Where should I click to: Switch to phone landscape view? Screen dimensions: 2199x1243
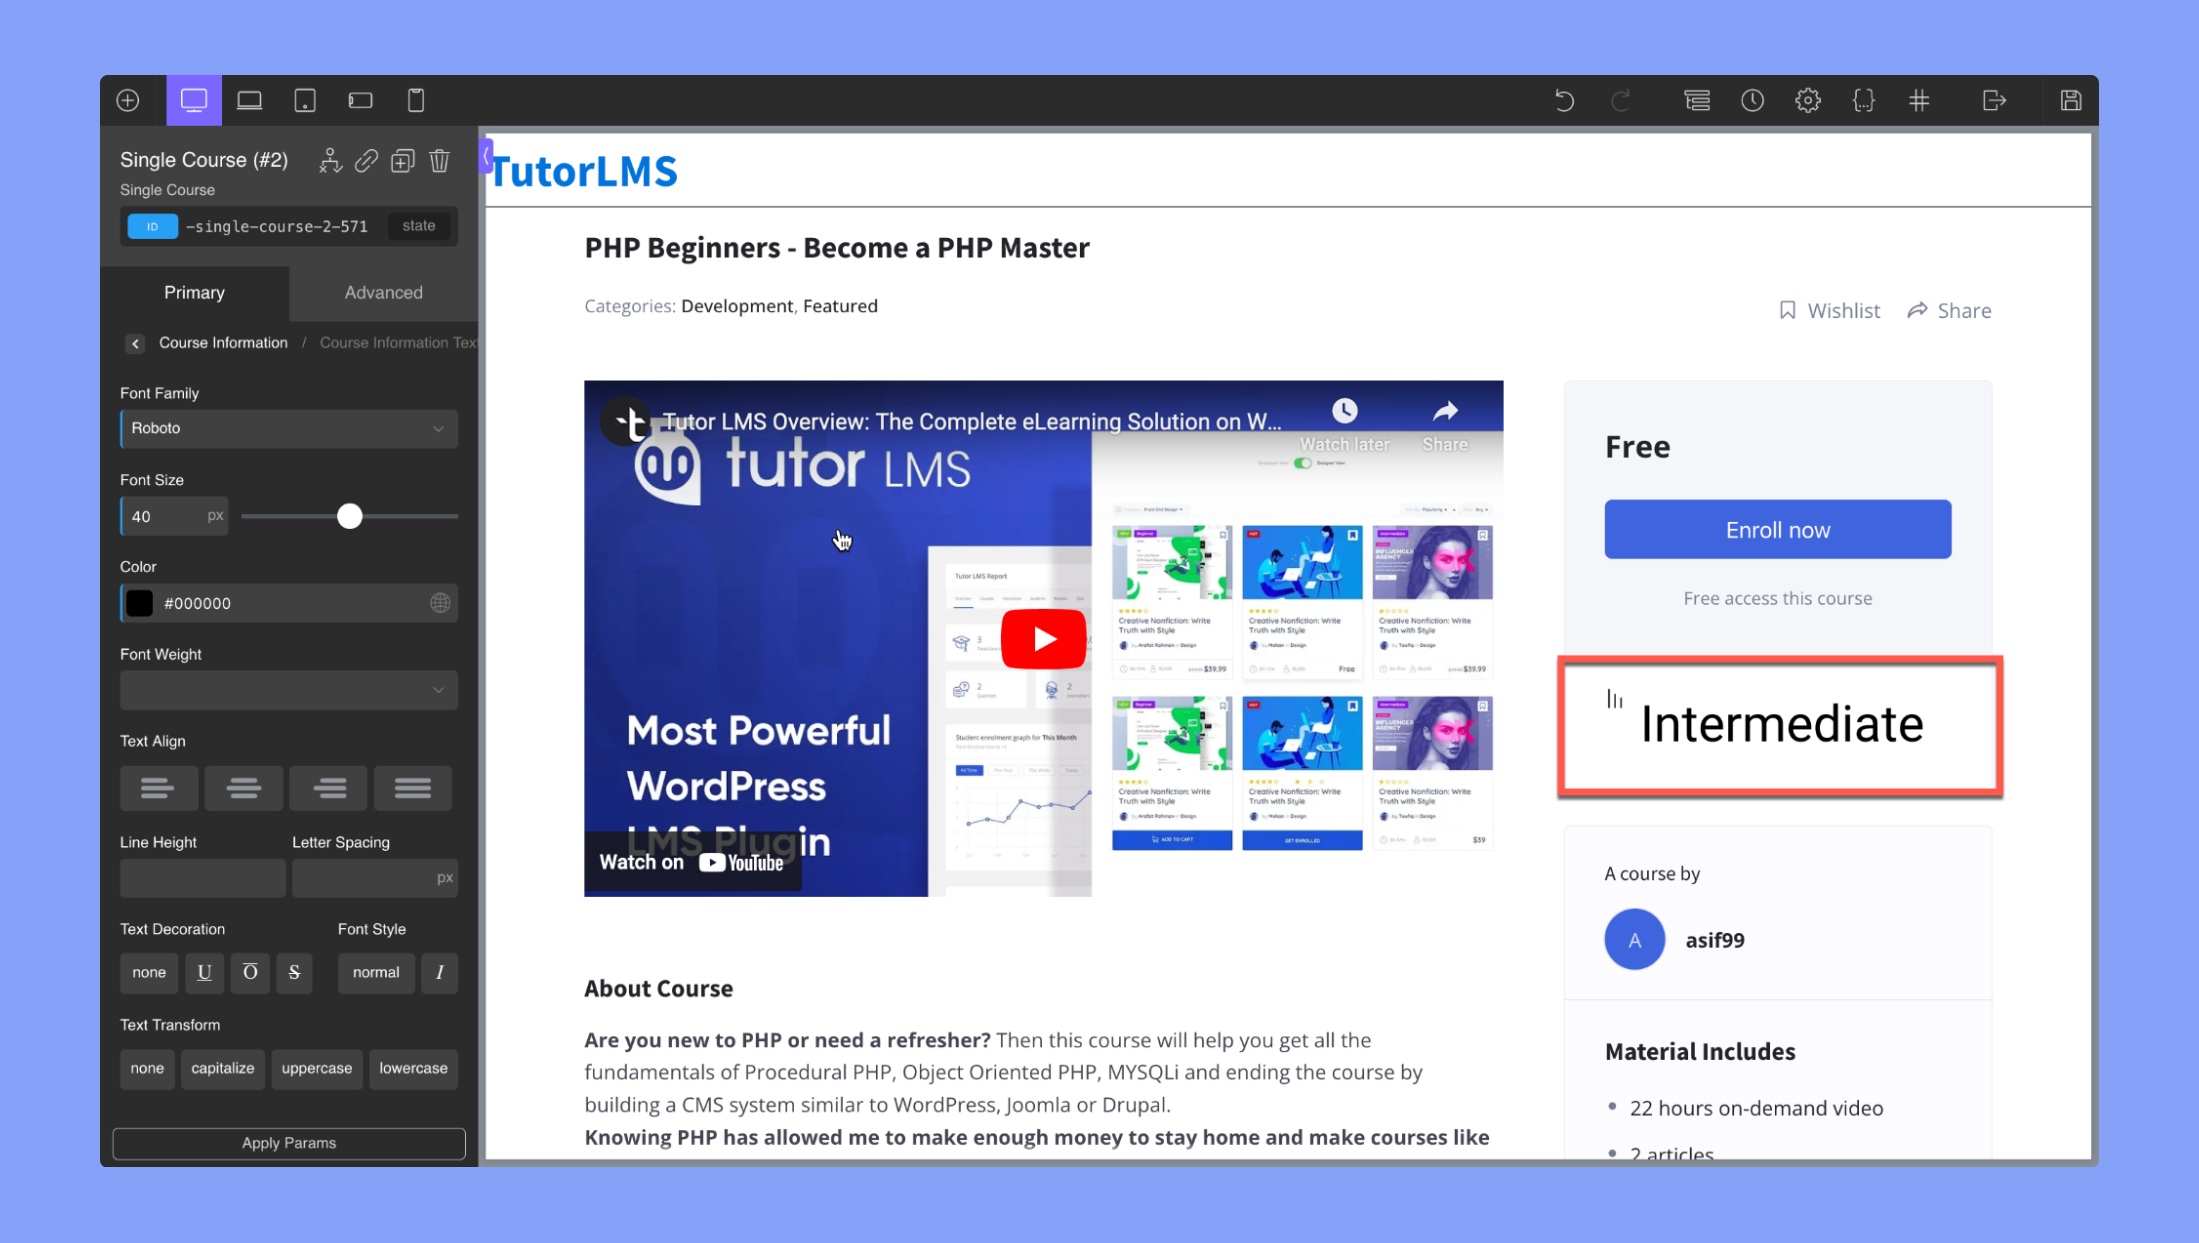click(x=360, y=100)
